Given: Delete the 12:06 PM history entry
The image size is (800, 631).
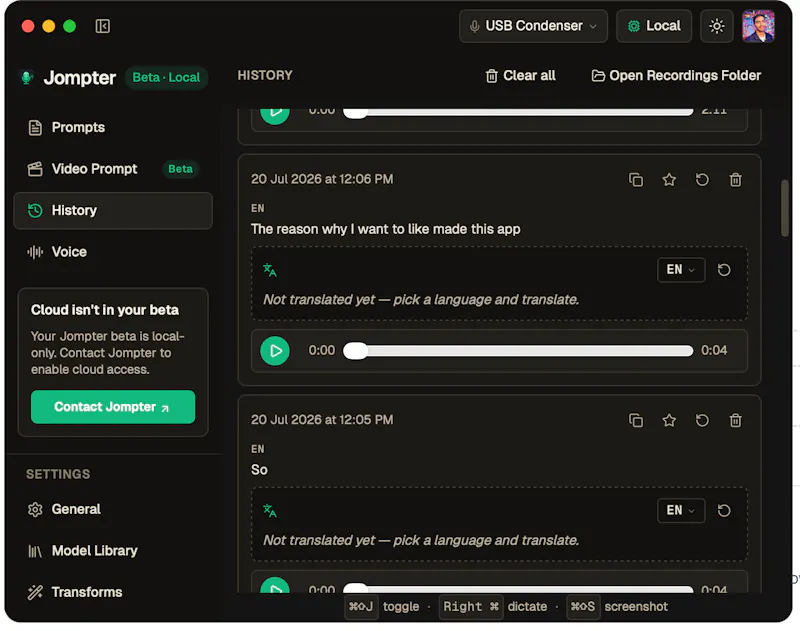Looking at the screenshot, I should tap(735, 180).
